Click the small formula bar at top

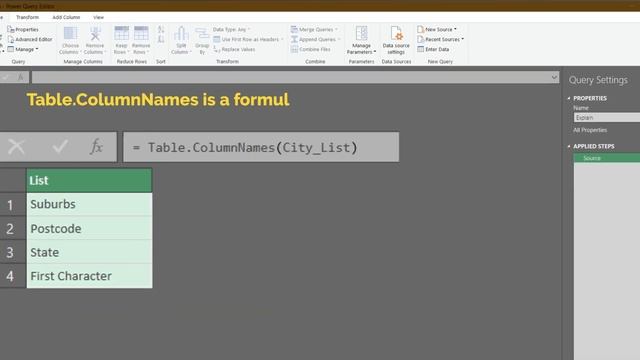point(295,77)
